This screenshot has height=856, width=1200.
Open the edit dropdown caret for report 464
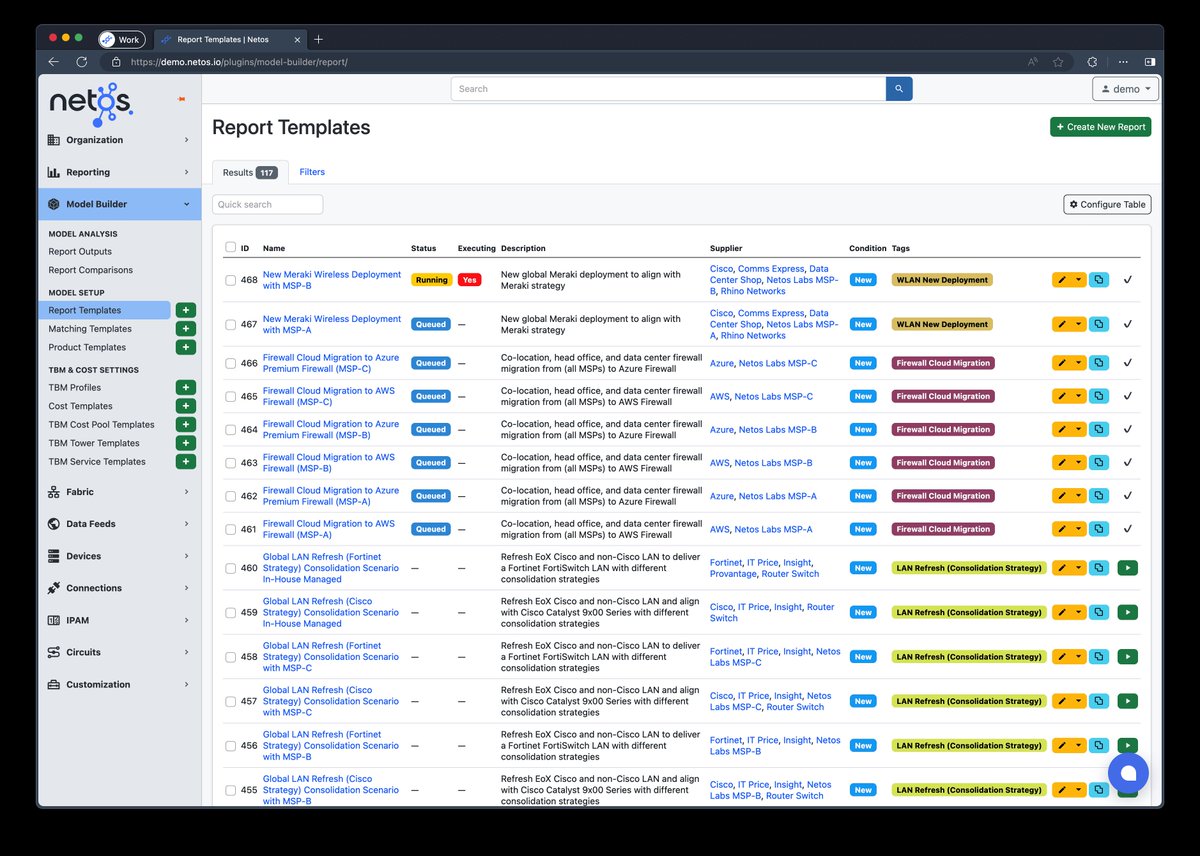(x=1079, y=429)
